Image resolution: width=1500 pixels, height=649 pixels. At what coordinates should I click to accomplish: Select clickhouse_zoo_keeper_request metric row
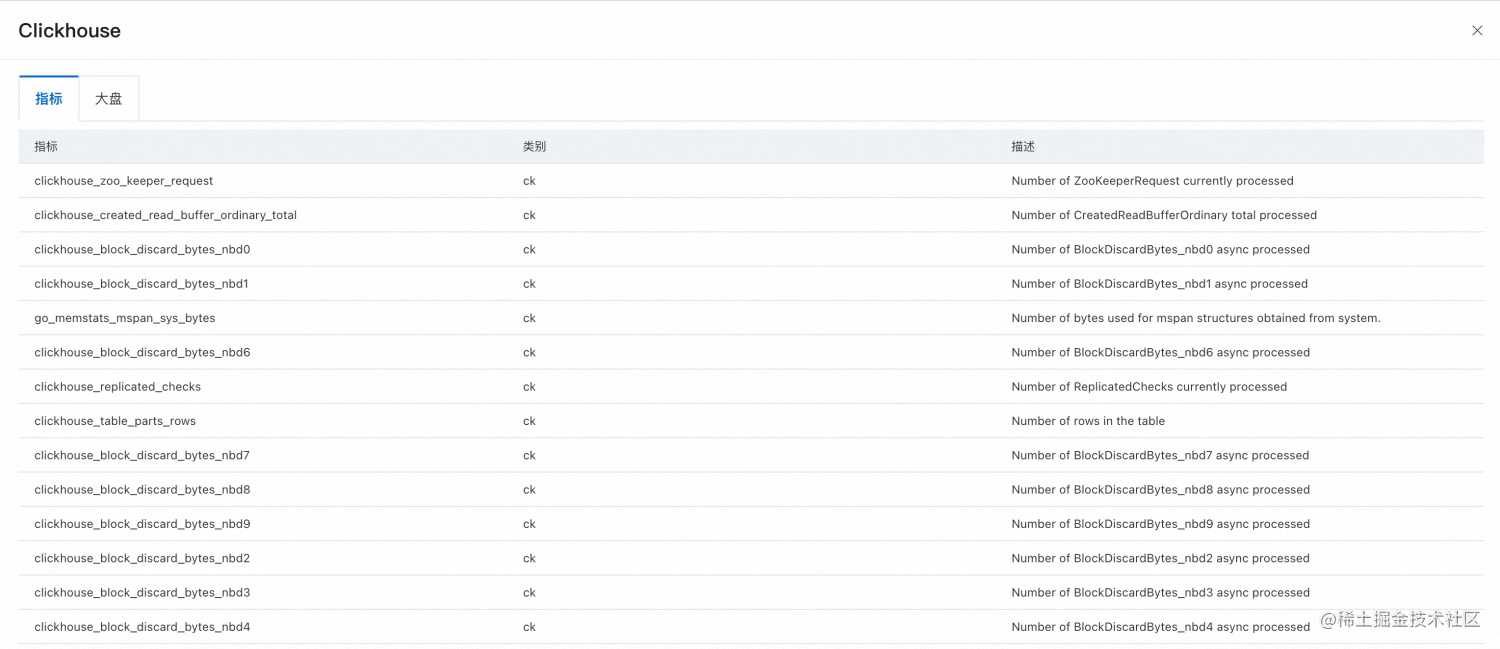(751, 181)
